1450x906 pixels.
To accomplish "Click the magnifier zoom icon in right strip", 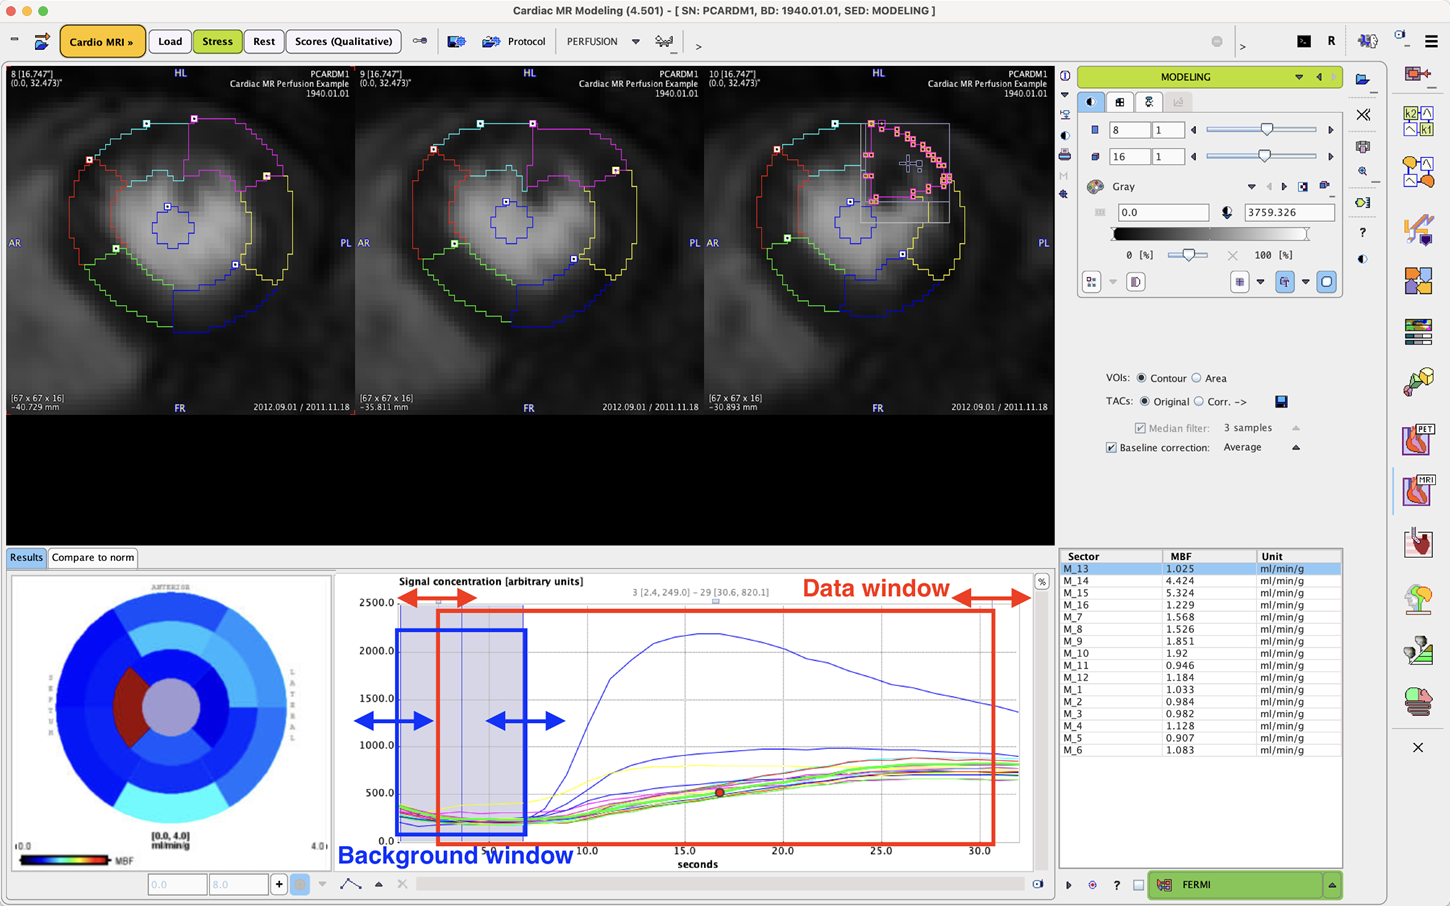I will point(1363,172).
